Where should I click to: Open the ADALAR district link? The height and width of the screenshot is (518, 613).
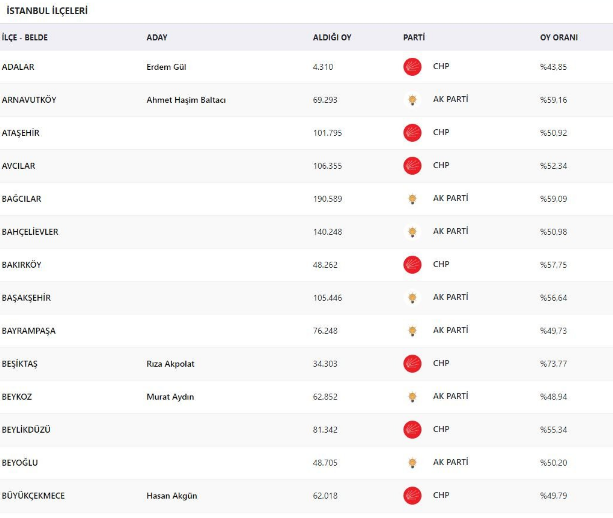click(x=19, y=67)
